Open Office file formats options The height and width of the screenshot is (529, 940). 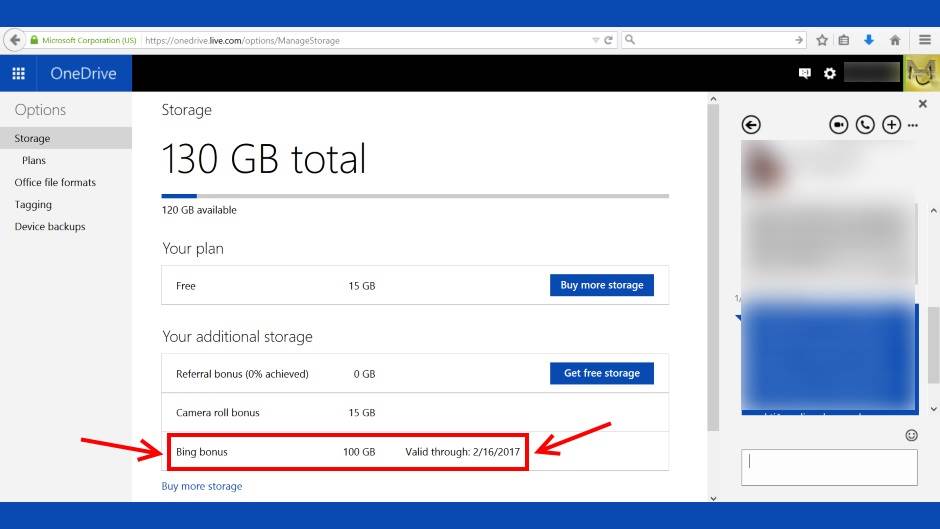(x=55, y=182)
